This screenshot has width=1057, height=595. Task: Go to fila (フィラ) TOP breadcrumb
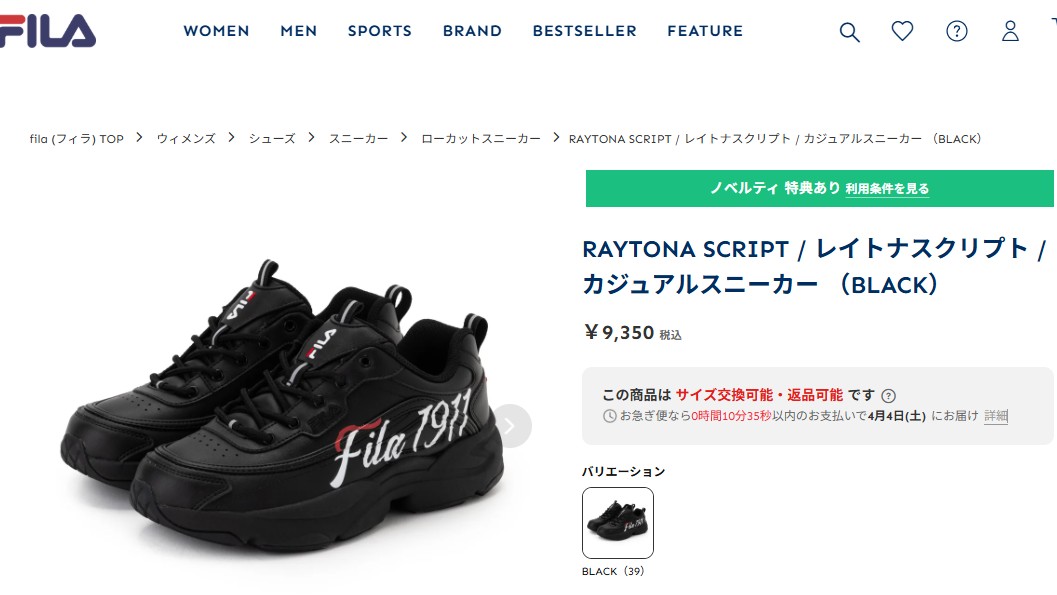(x=77, y=139)
